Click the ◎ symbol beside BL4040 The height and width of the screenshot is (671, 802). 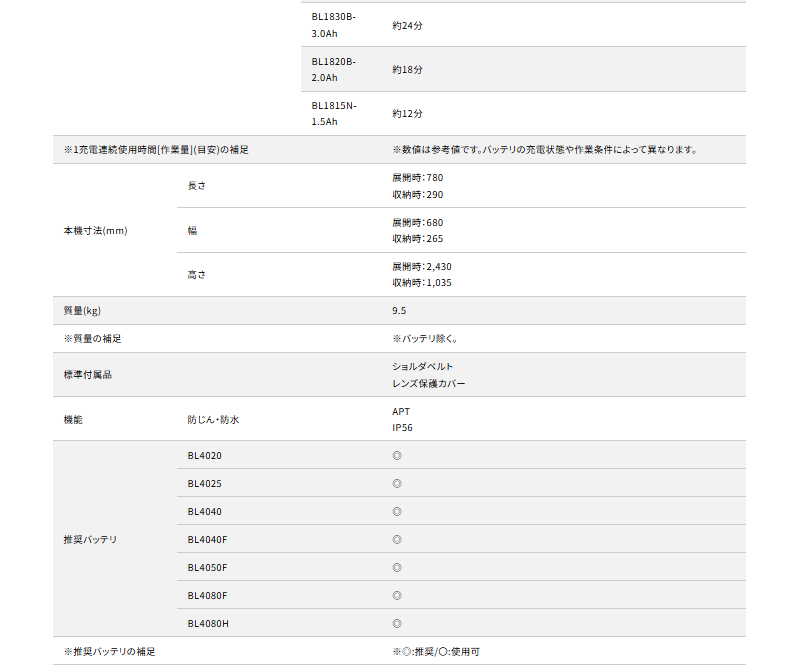(x=397, y=512)
